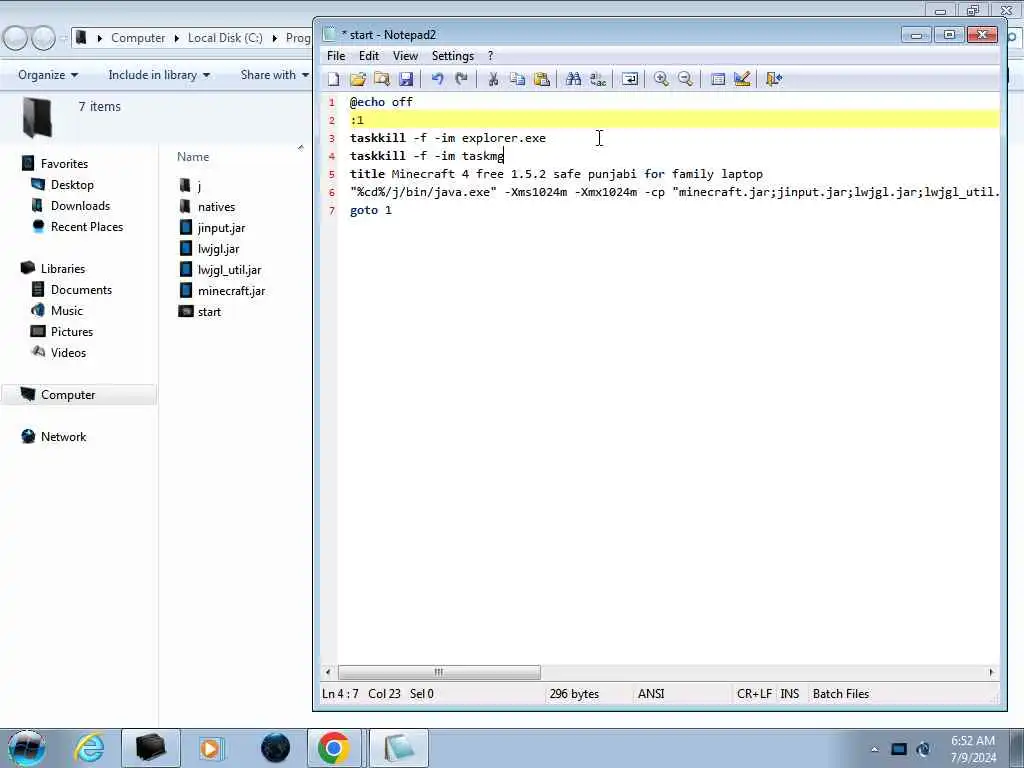Screen dimensions: 1024x768
Task: Click the ANSI encoding status bar field
Action: tap(650, 694)
